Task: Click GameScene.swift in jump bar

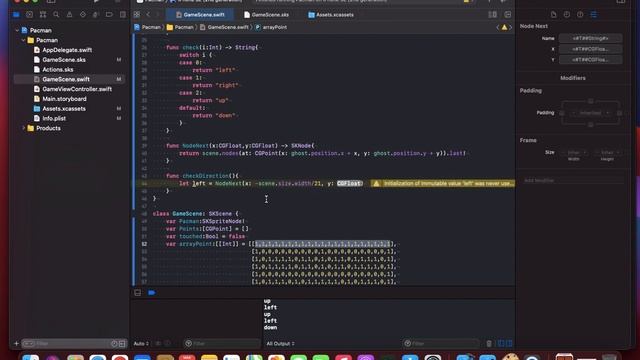Action: tap(224, 27)
